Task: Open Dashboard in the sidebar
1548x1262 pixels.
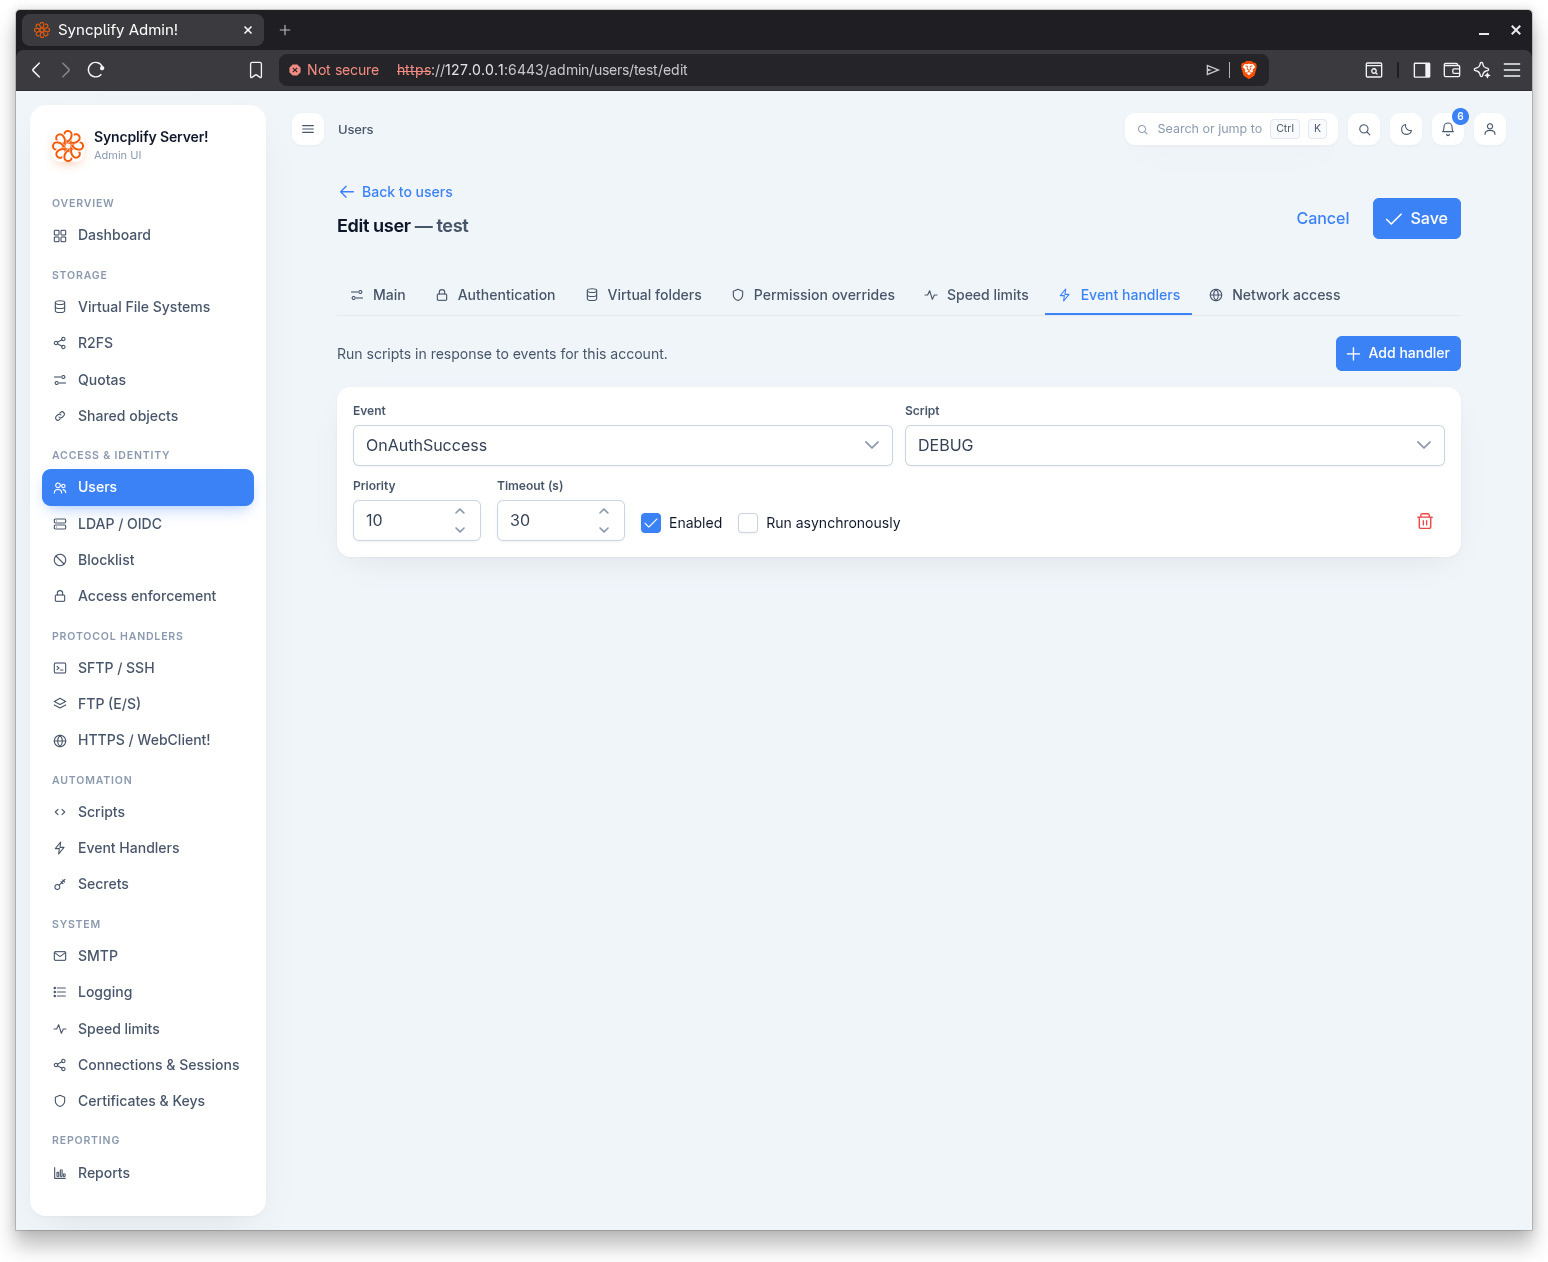Action: point(148,235)
